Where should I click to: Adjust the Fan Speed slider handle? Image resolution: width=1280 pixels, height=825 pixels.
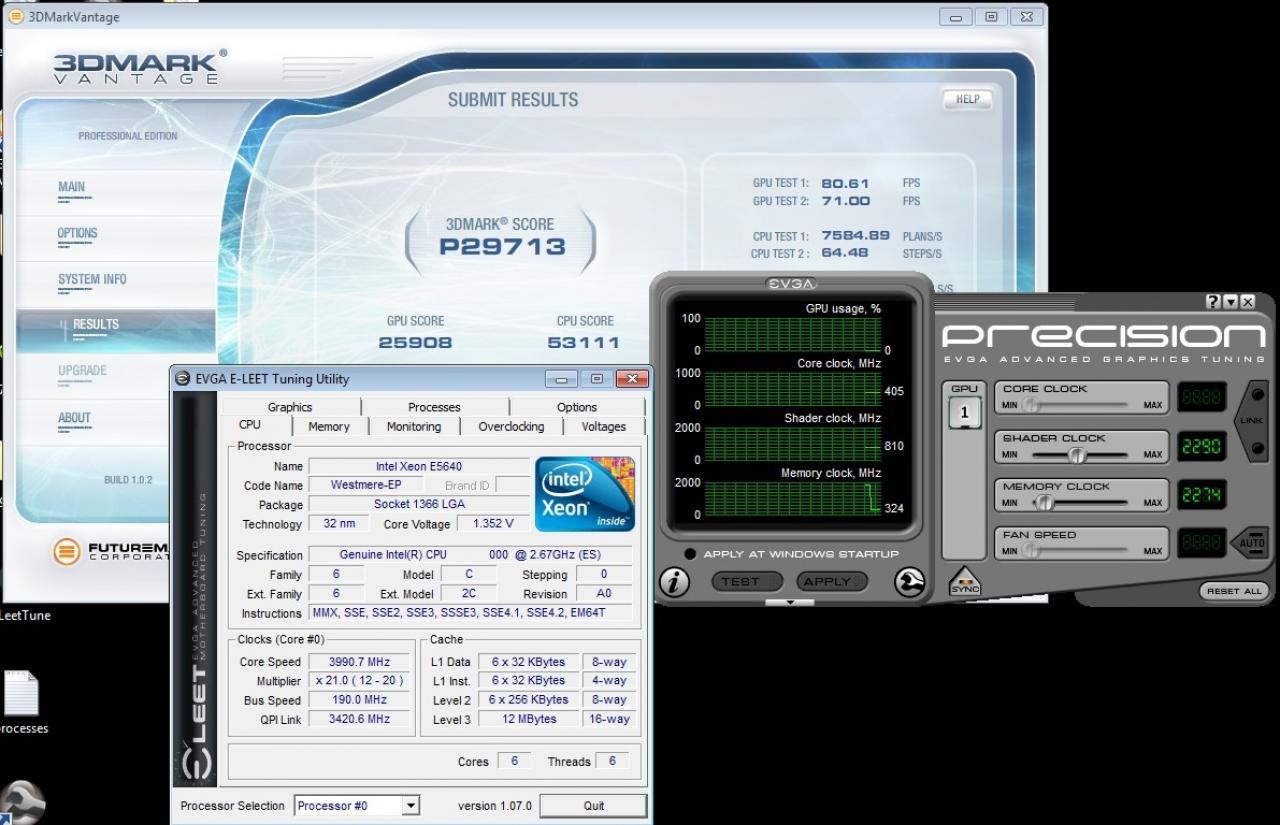[1029, 551]
